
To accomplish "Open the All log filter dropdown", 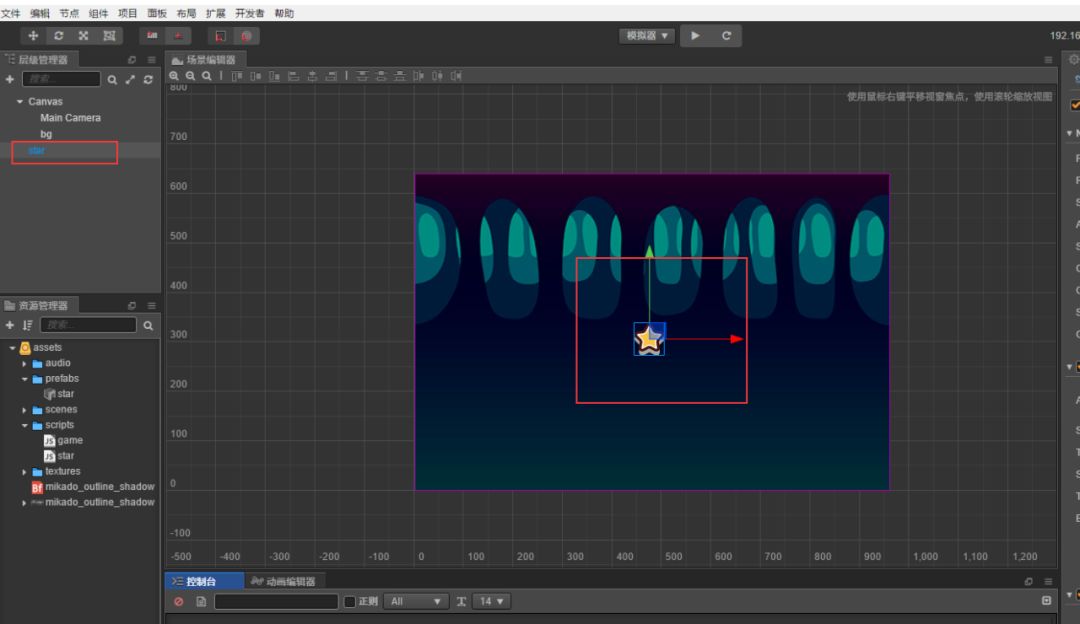I will [416, 601].
